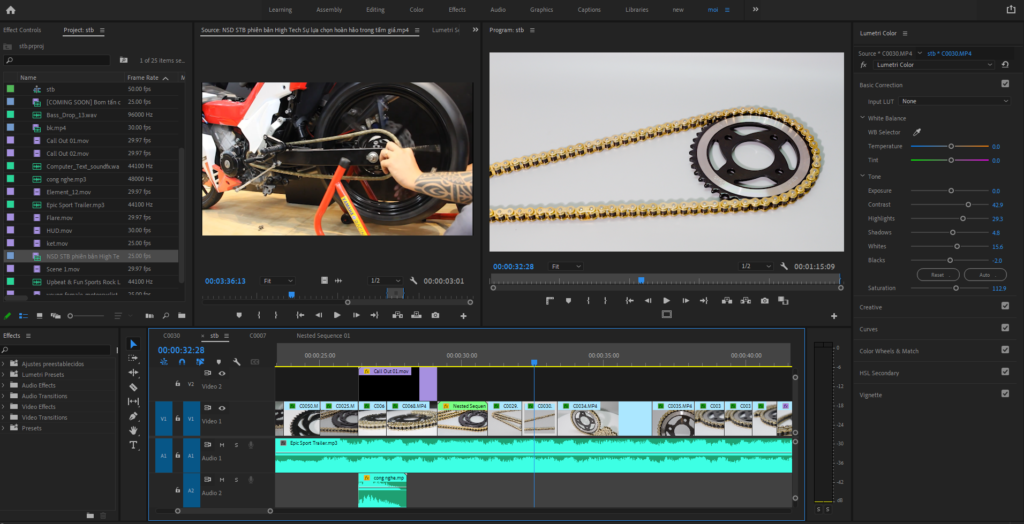Open Comparison View in Program monitor
The width and height of the screenshot is (1024, 524).
pos(783,301)
